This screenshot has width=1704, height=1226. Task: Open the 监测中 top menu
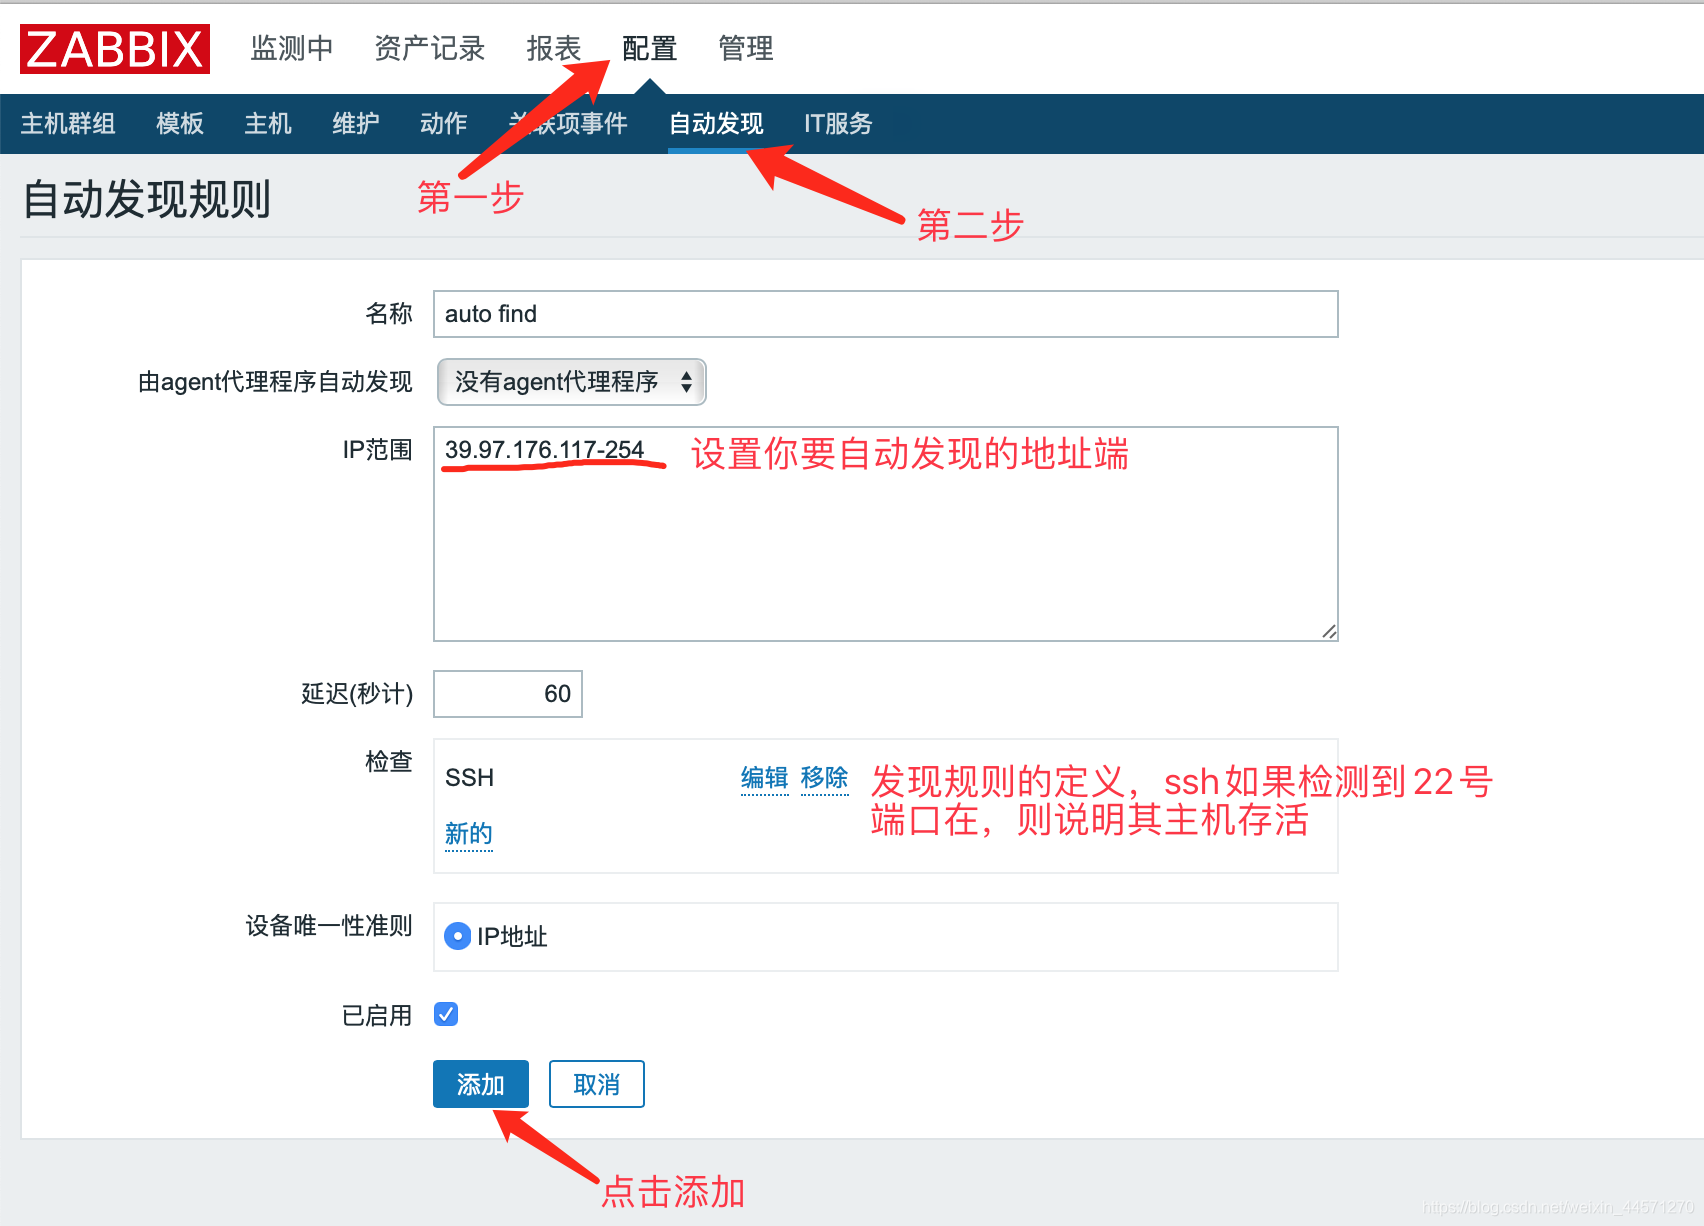point(292,48)
